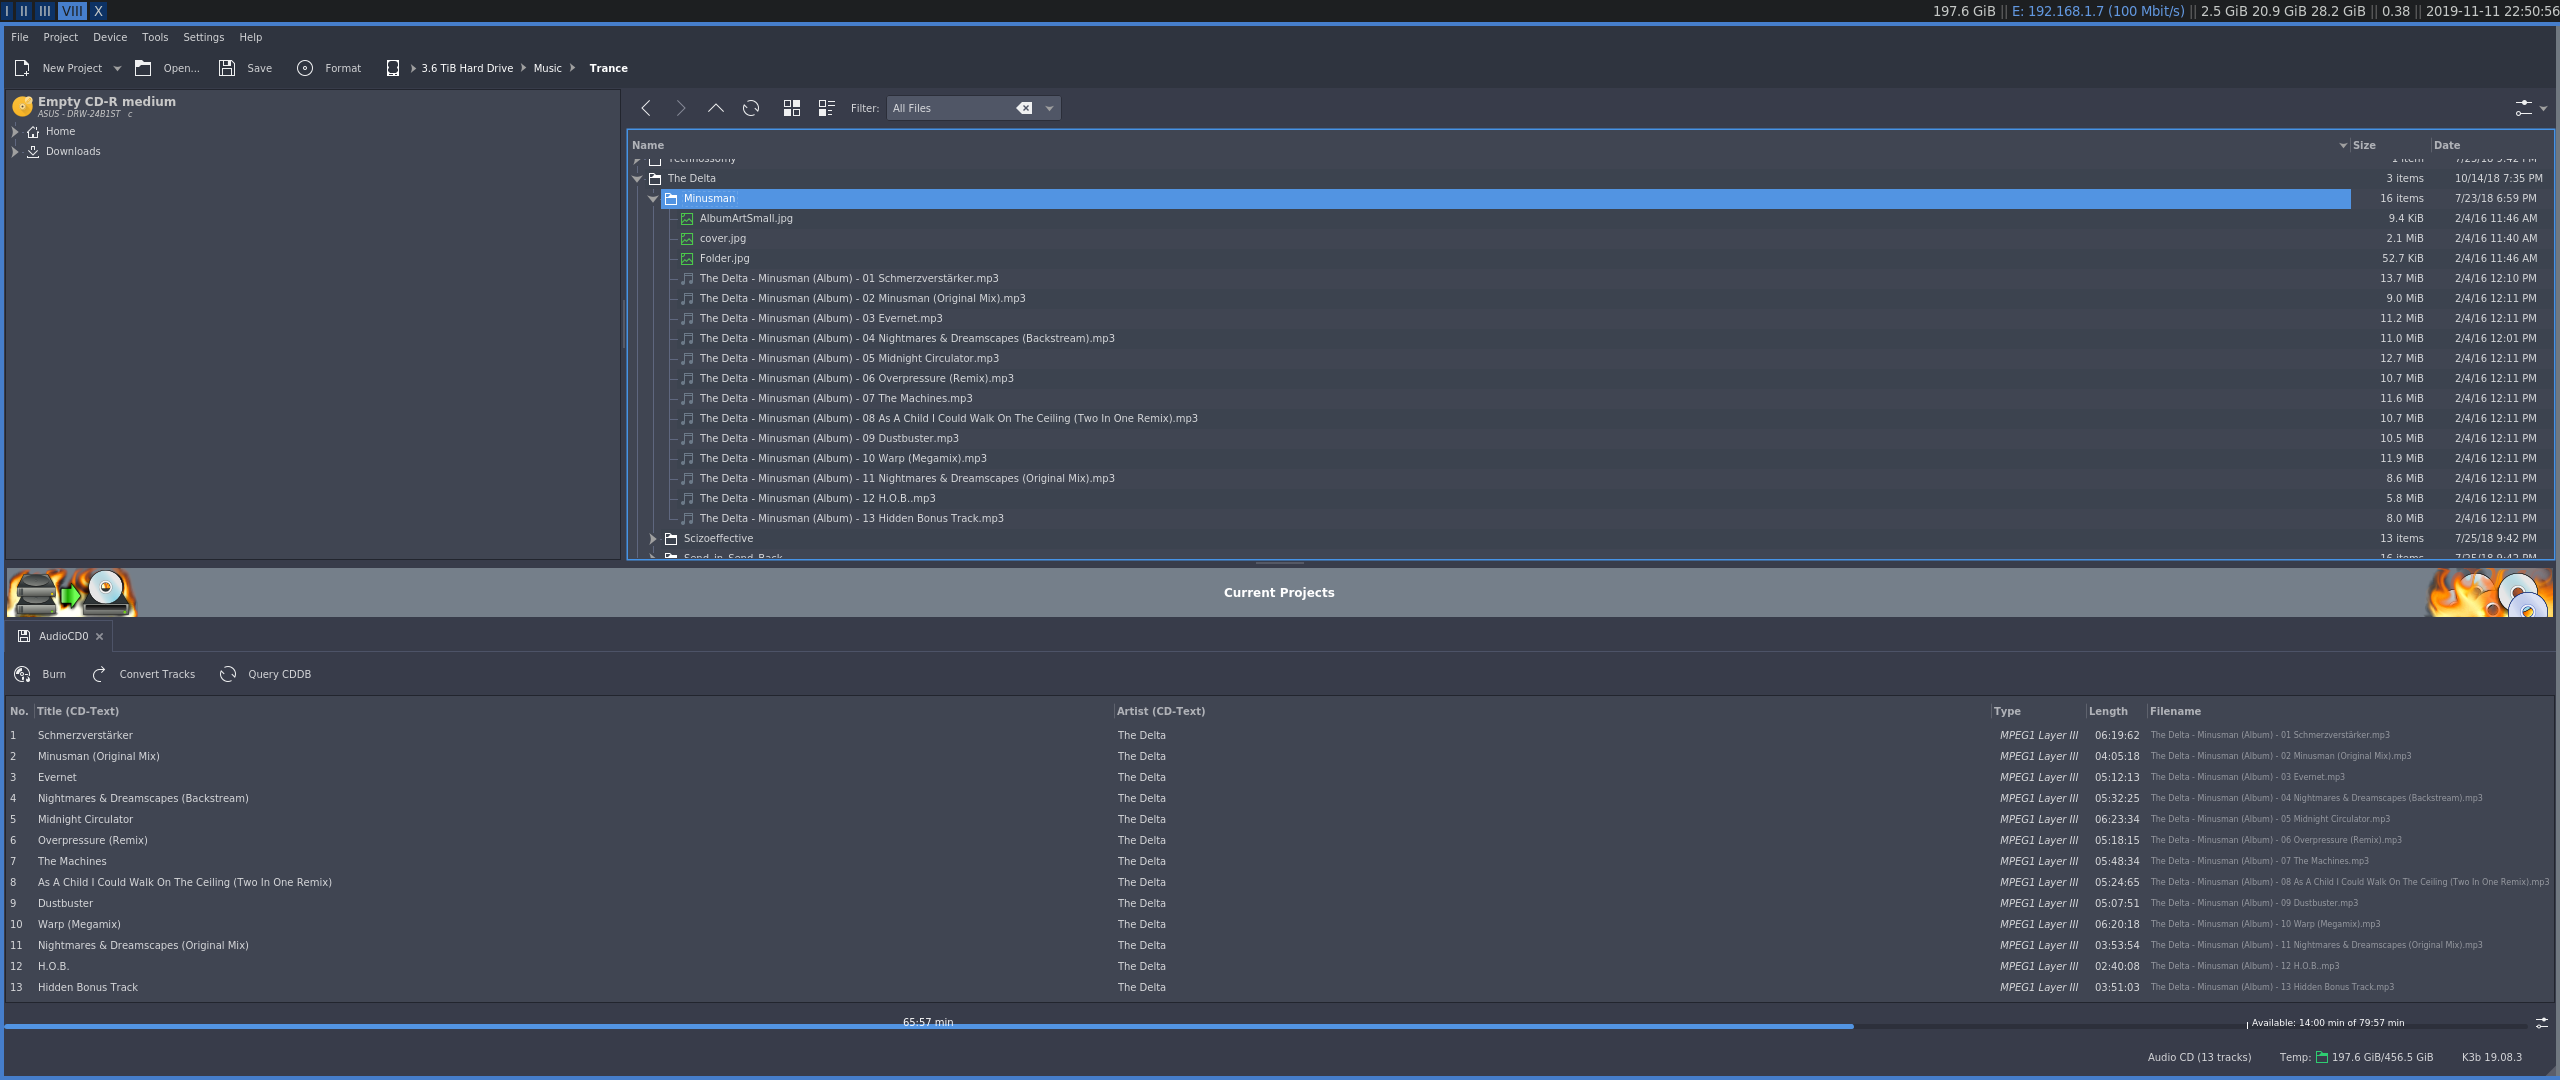Switch to icon view mode
Screen dimensions: 2560x1080
tap(792, 108)
